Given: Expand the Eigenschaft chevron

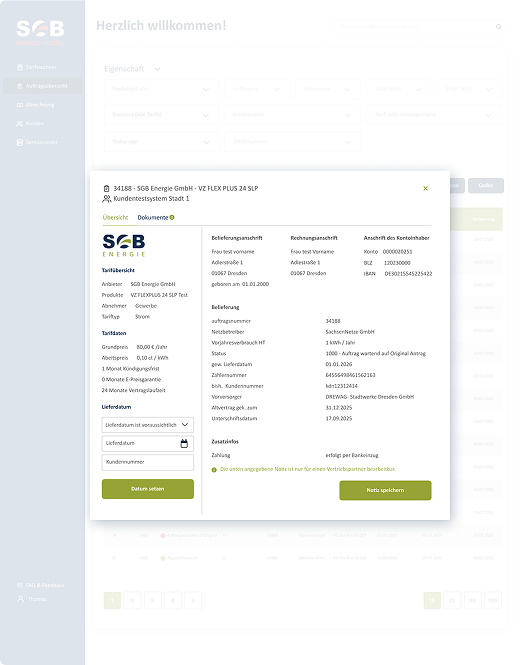Looking at the screenshot, I should [157, 69].
